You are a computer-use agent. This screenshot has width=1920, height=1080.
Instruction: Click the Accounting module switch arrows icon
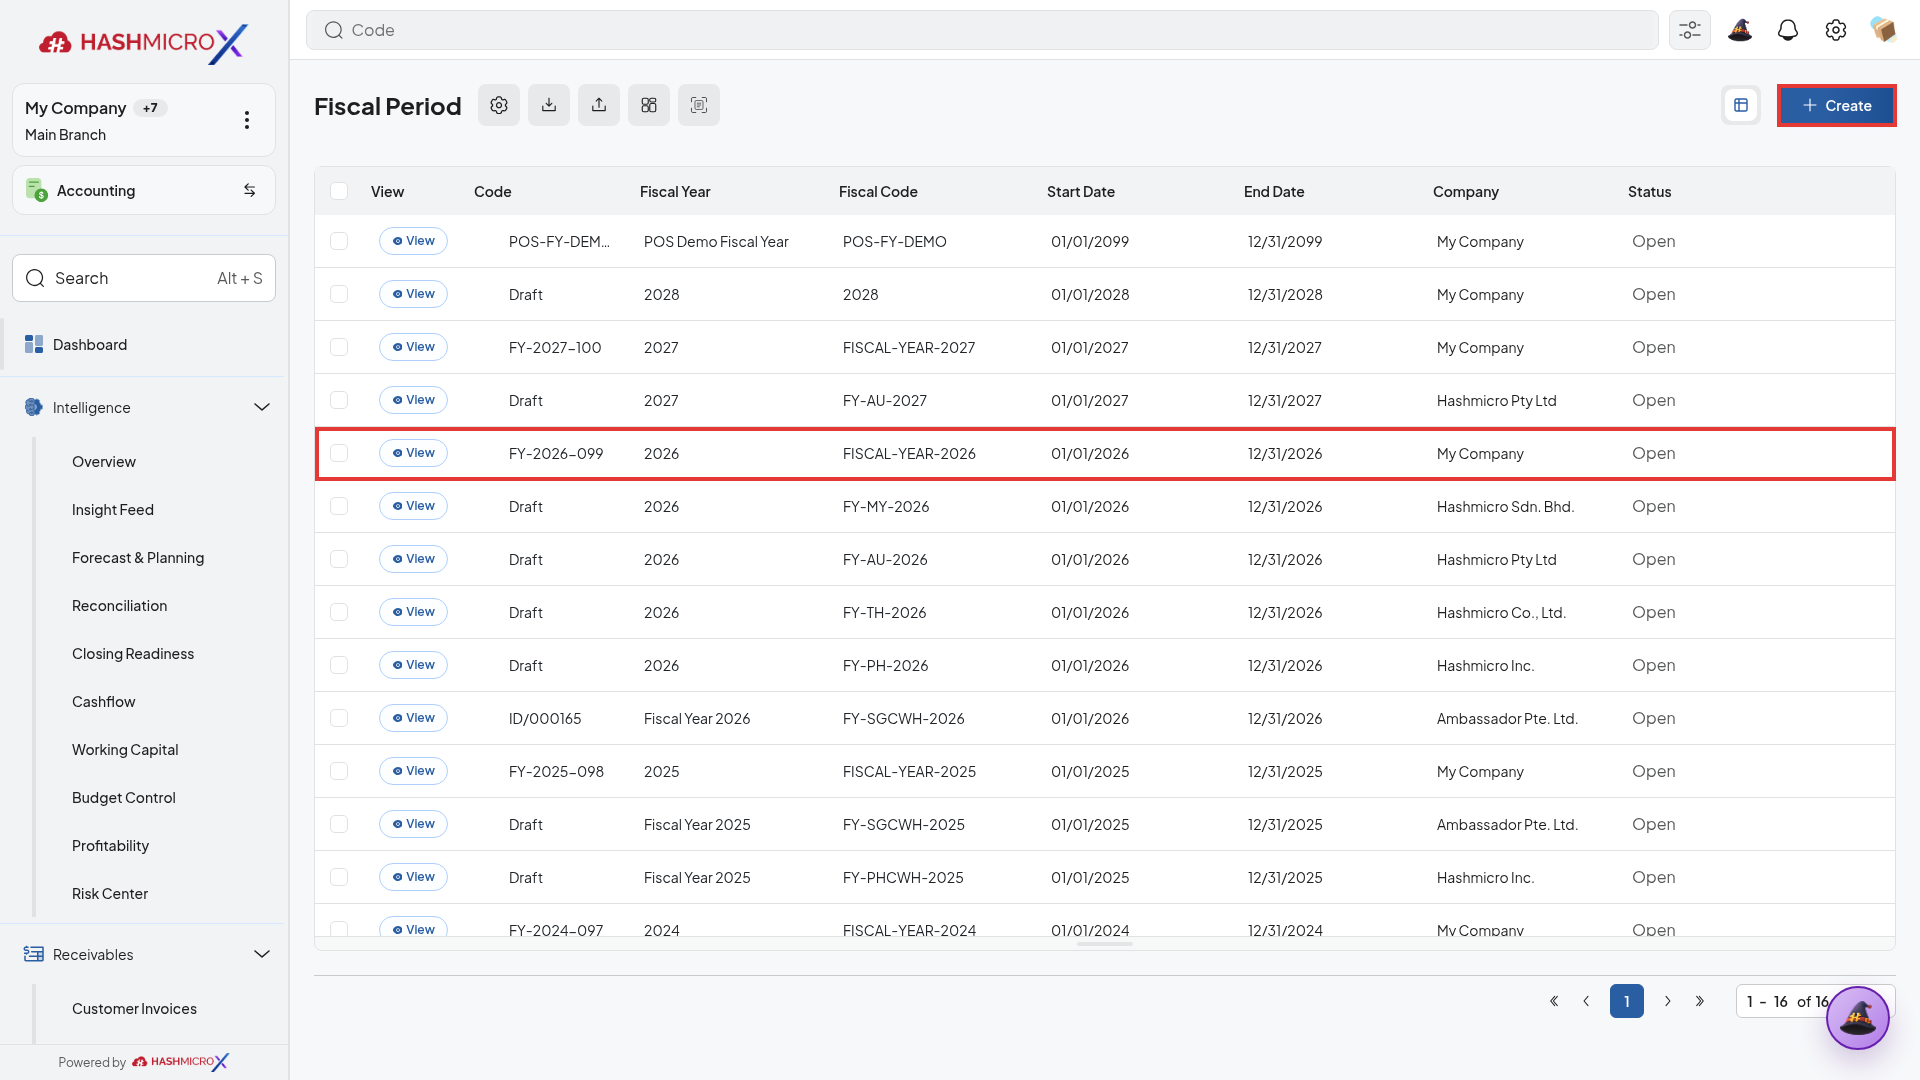[249, 190]
